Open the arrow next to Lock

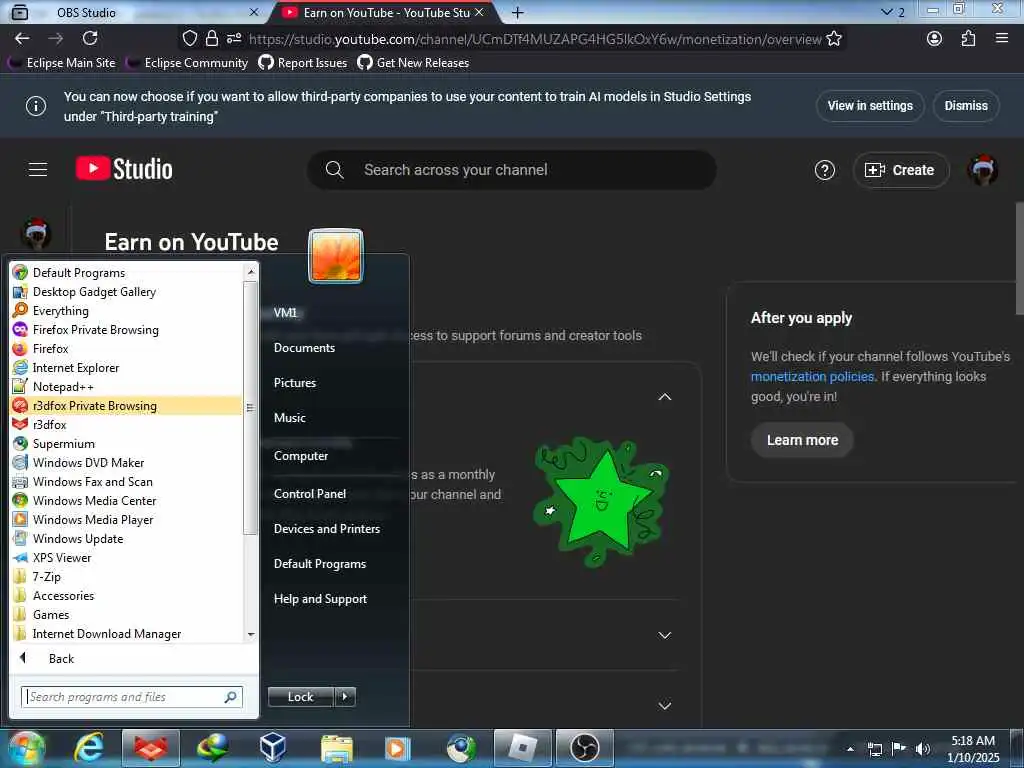(345, 697)
